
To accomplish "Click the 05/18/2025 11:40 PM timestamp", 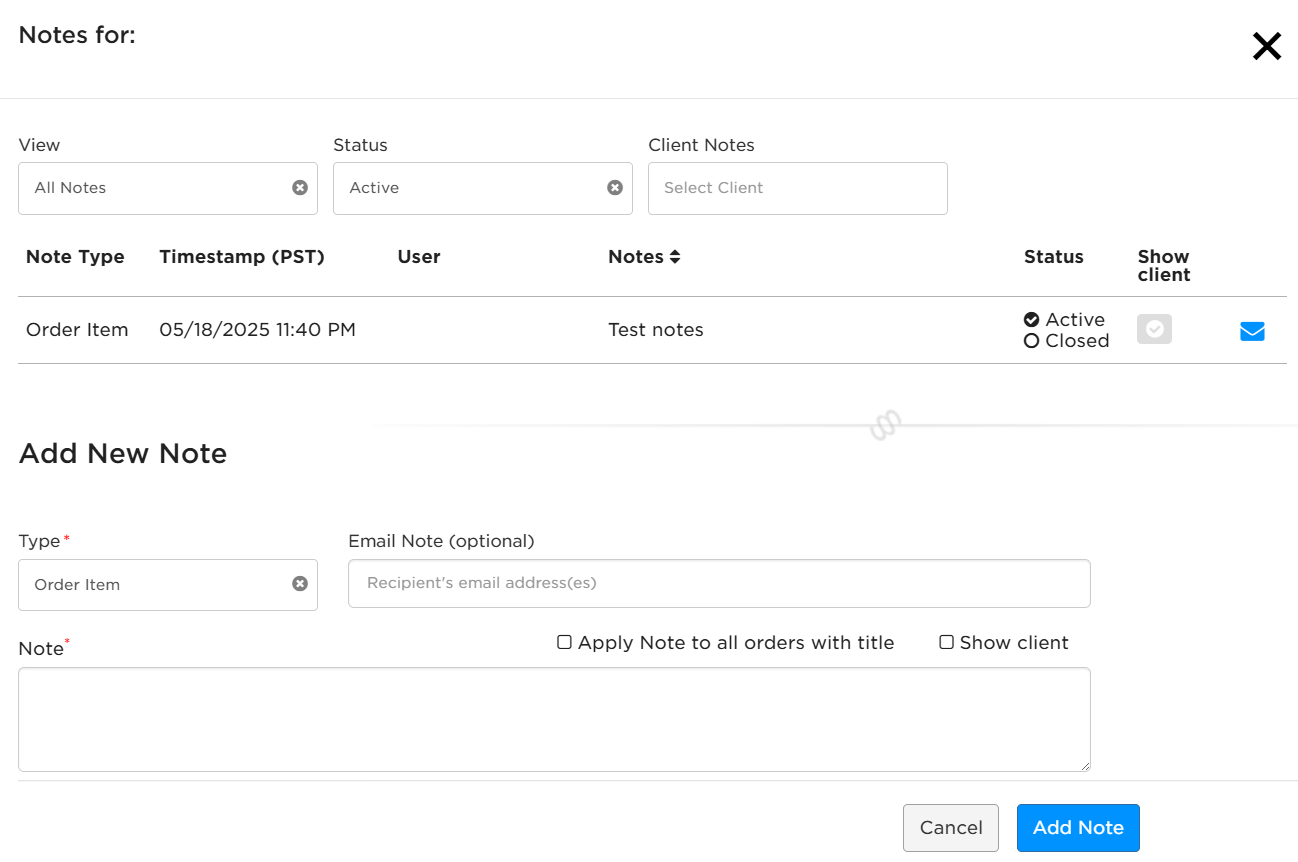I will (x=257, y=330).
